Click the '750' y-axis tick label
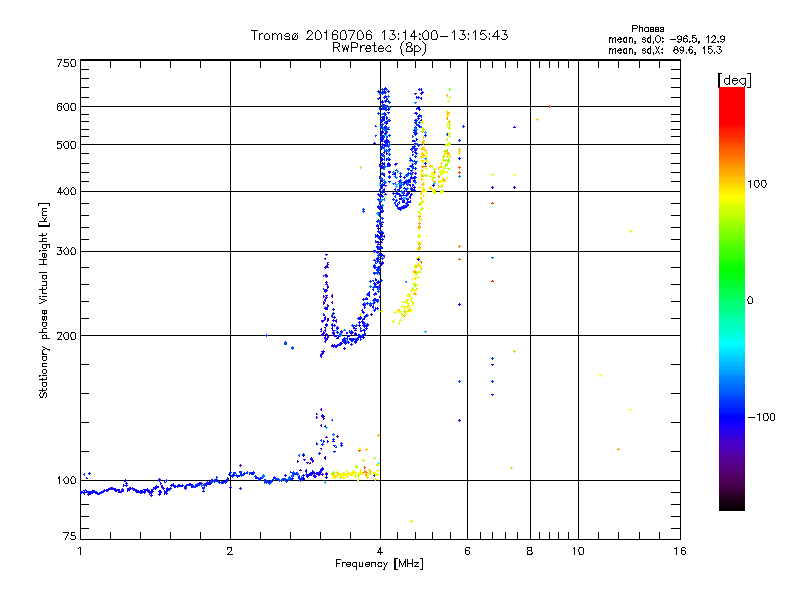This screenshot has height=600, width=800. click(67, 63)
